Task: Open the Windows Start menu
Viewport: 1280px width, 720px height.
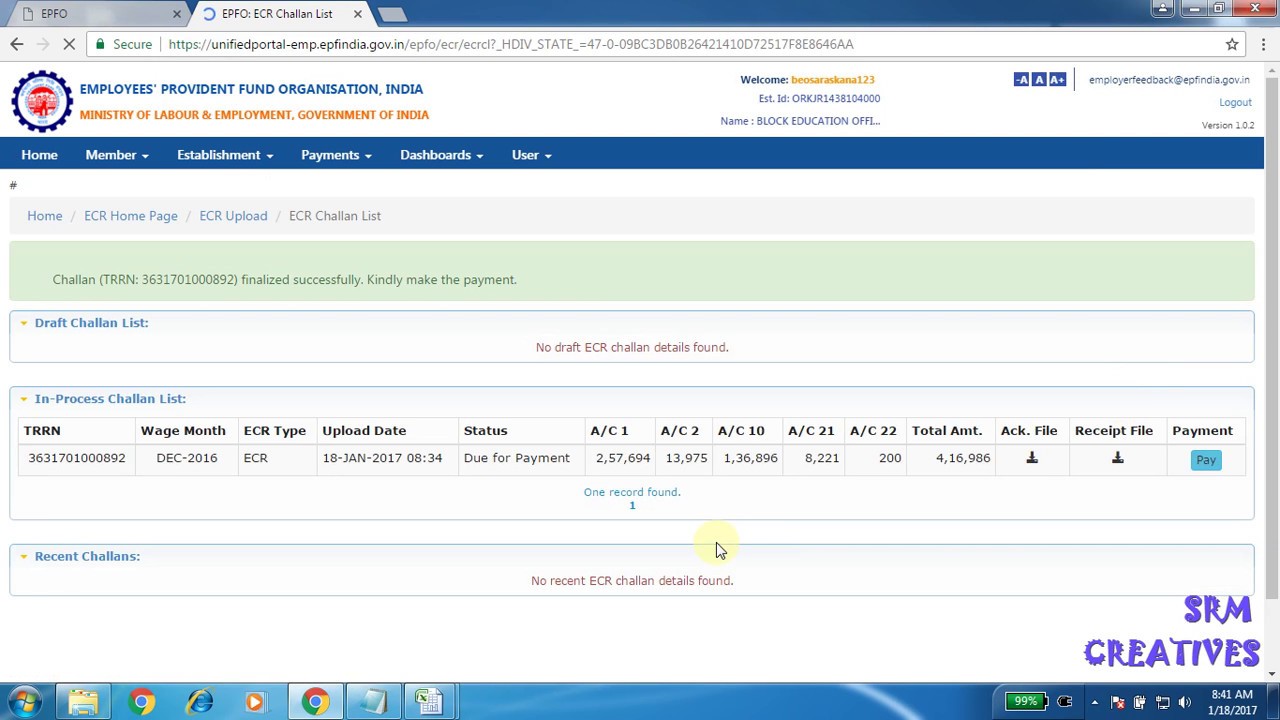Action: (24, 702)
